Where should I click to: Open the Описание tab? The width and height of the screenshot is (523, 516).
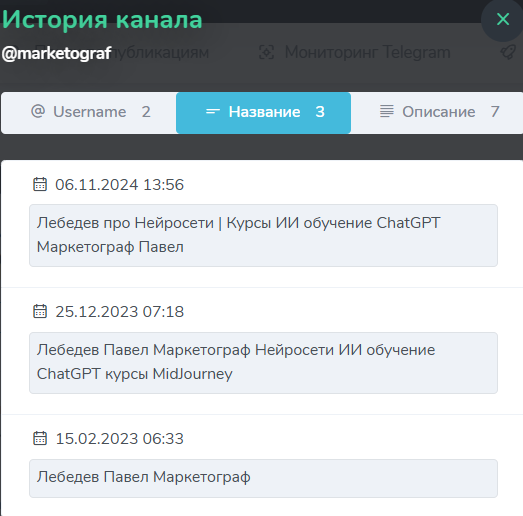point(437,113)
